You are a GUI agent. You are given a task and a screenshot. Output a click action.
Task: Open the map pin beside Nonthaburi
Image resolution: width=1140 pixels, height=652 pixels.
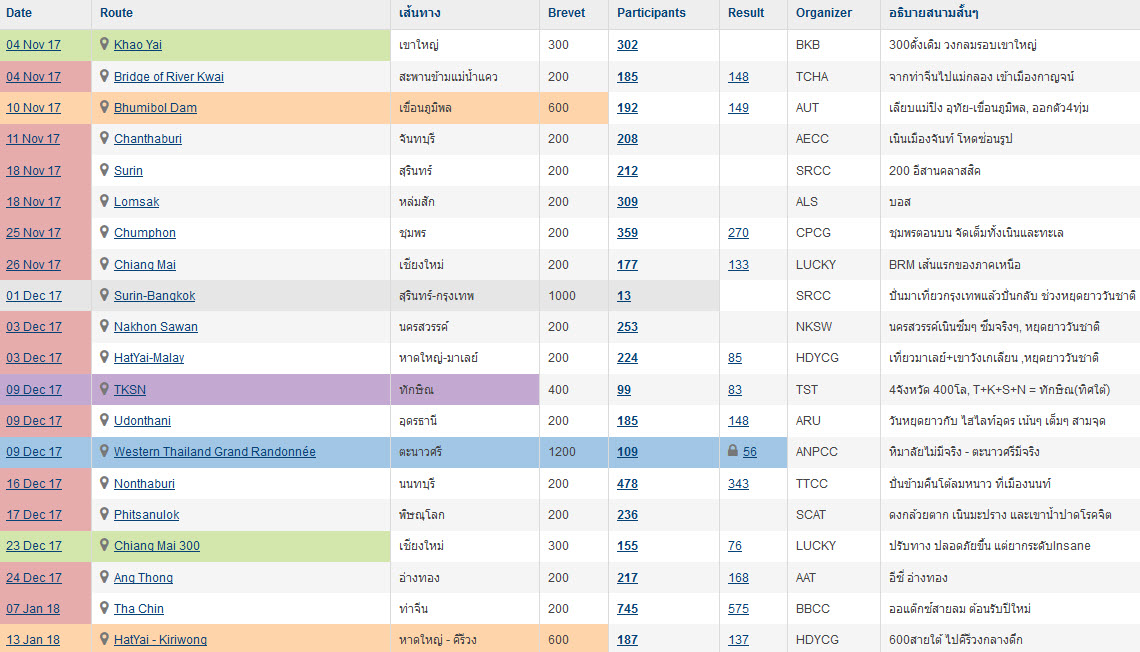[104, 483]
